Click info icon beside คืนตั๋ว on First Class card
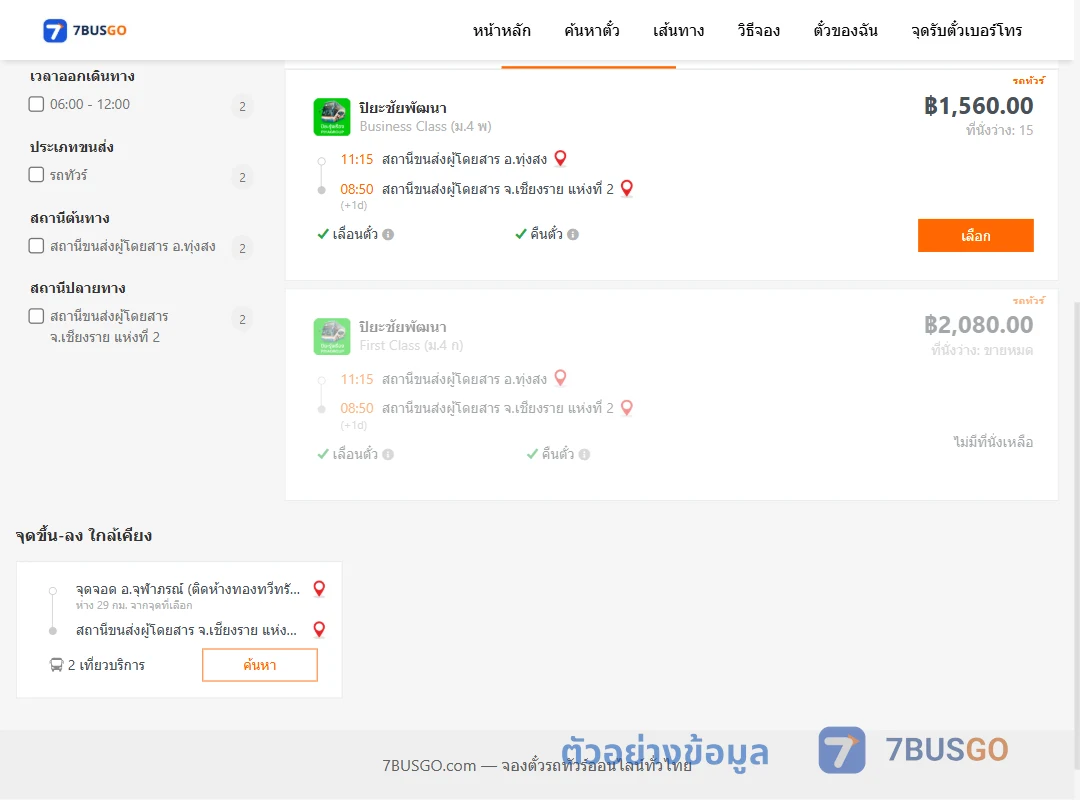1080x800 pixels. click(x=584, y=454)
